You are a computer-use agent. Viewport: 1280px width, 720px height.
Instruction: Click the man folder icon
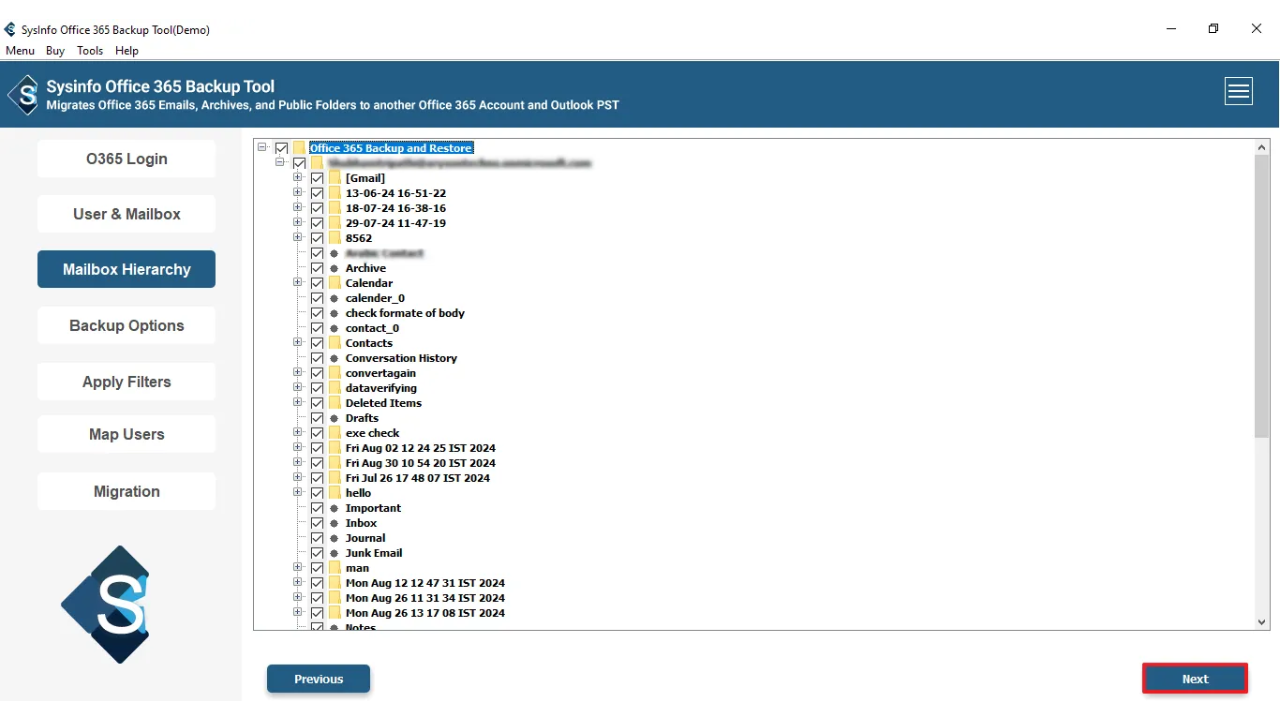tap(335, 568)
